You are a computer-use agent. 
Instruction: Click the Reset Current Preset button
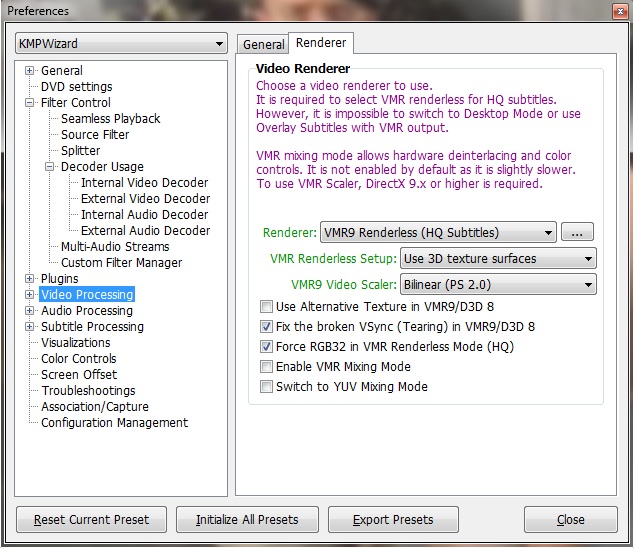(91, 519)
